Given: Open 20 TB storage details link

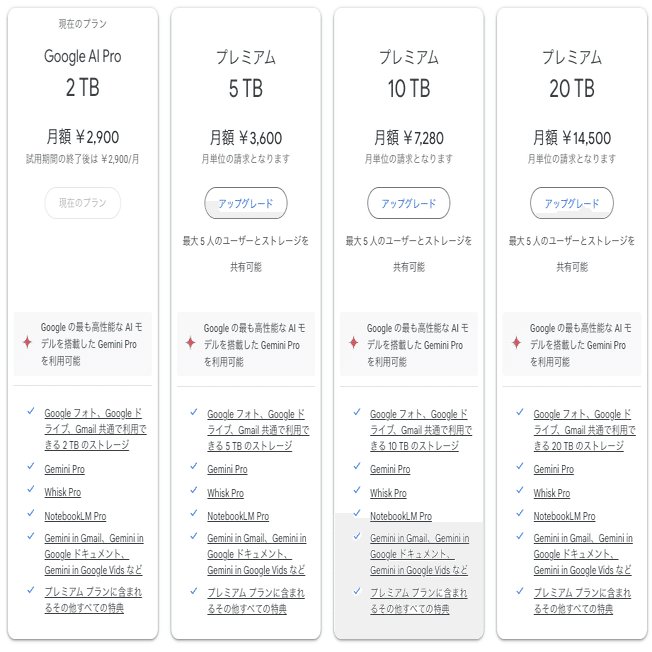Looking at the screenshot, I should [x=585, y=430].
